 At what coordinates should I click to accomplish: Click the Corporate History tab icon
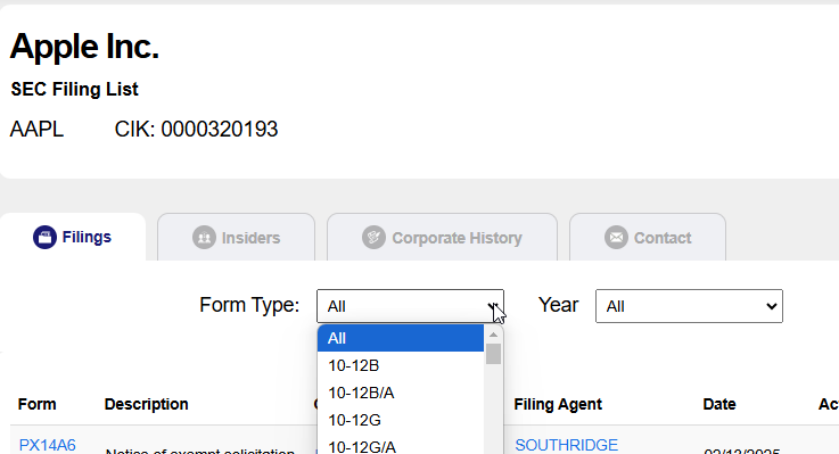tap(373, 238)
